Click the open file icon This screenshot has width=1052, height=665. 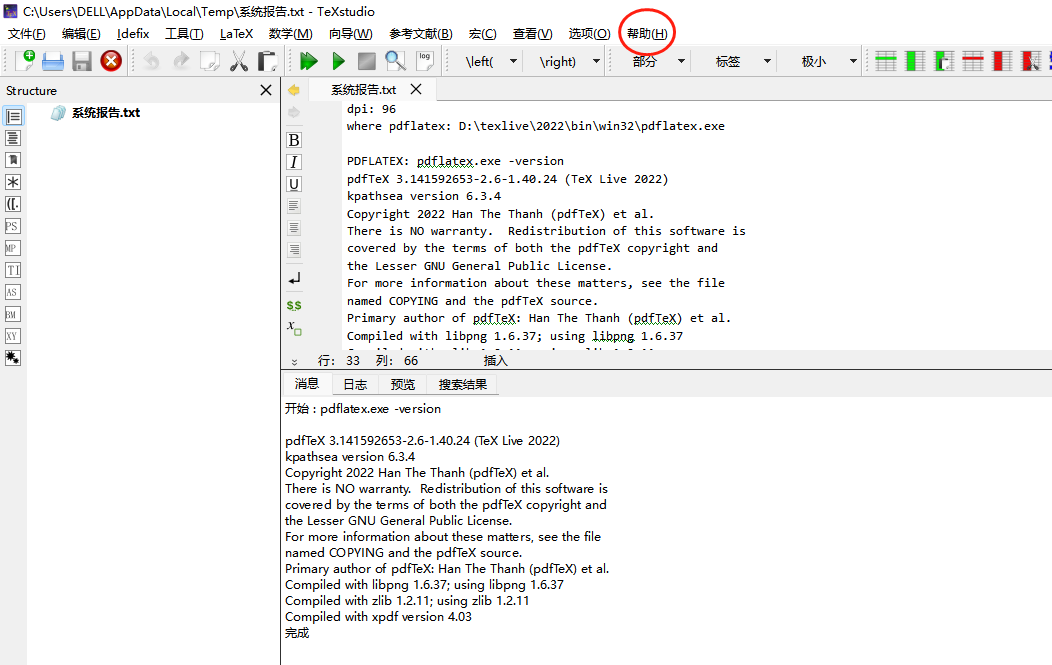[x=53, y=61]
